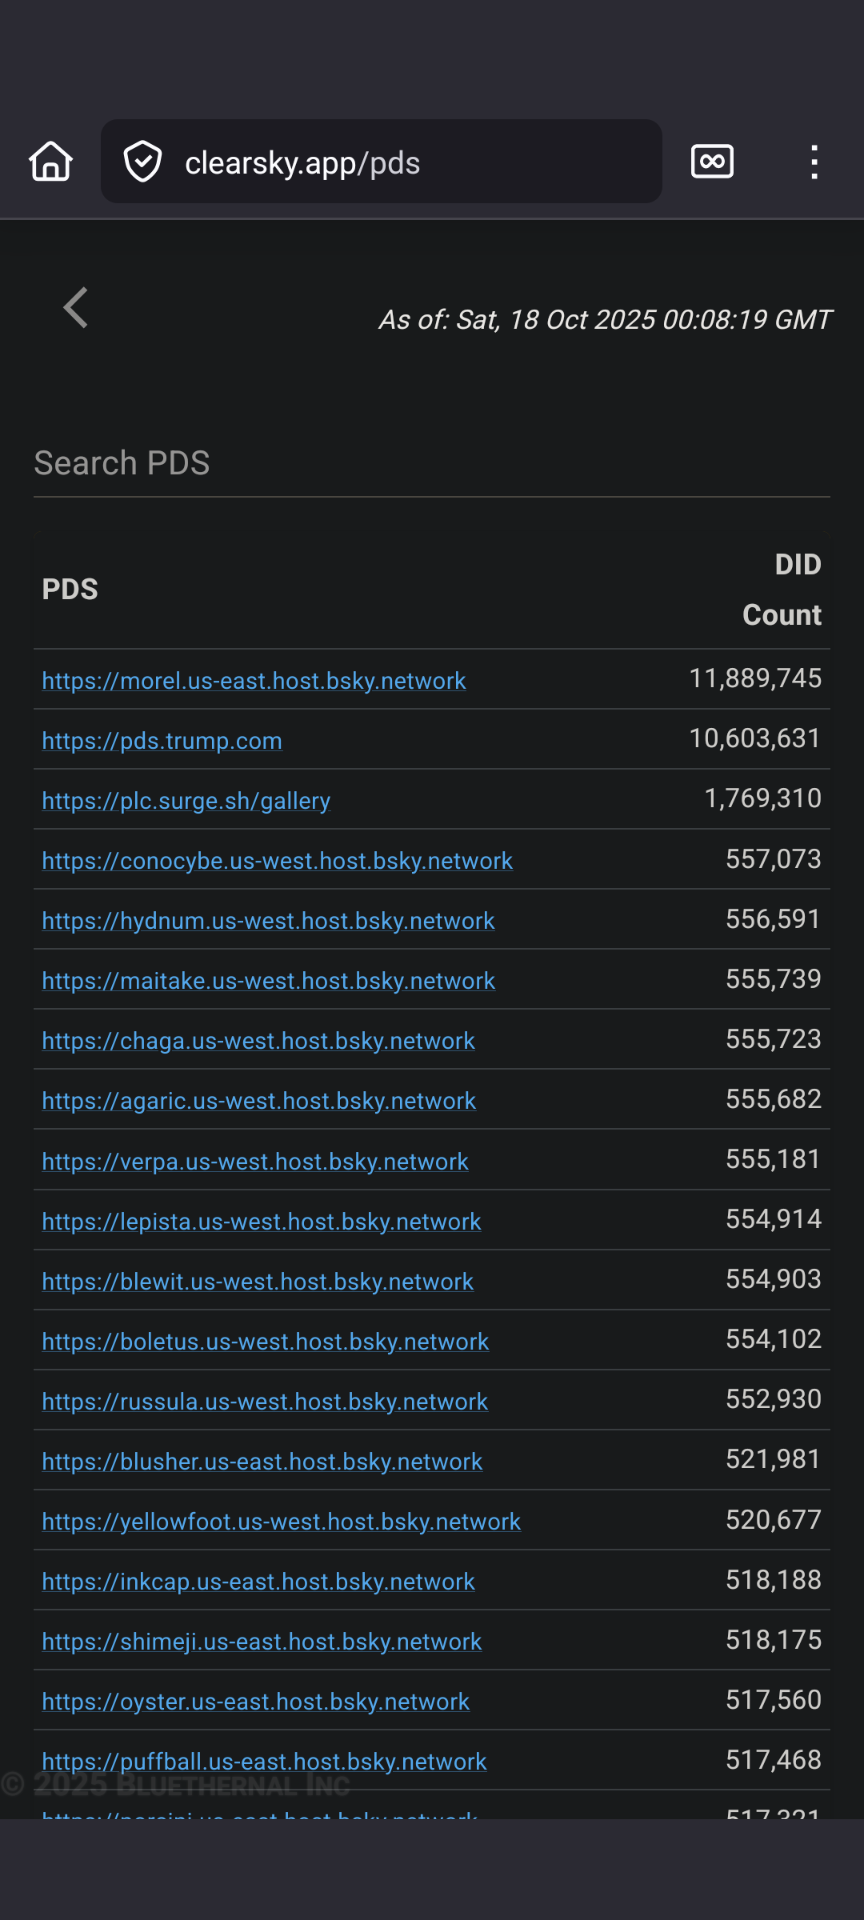Follow the hydnum.us-west PDS link

[268, 921]
